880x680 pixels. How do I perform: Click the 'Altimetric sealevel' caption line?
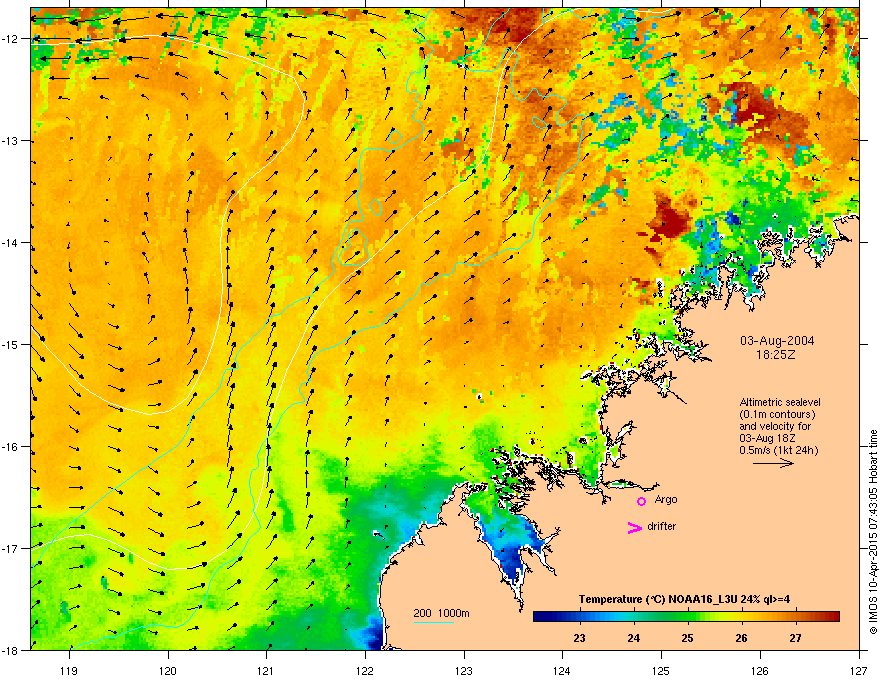point(780,402)
